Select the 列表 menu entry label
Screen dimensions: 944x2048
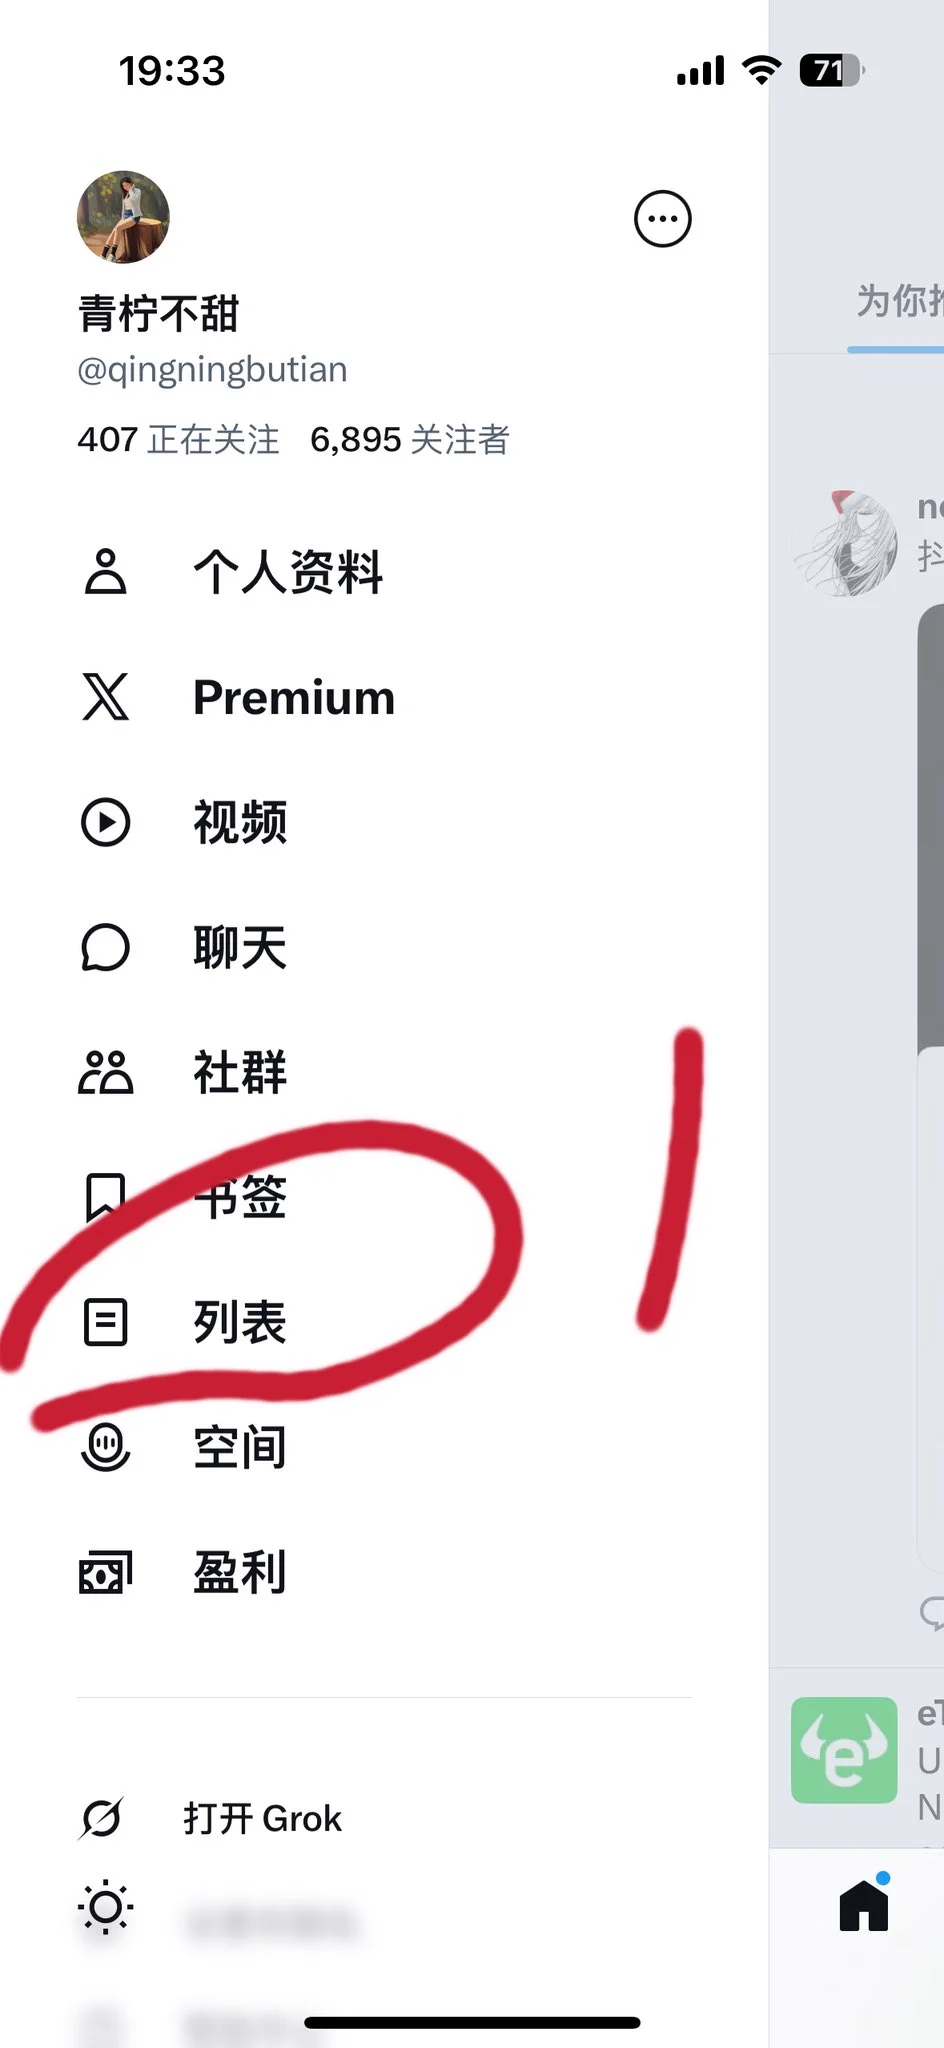tap(240, 1322)
